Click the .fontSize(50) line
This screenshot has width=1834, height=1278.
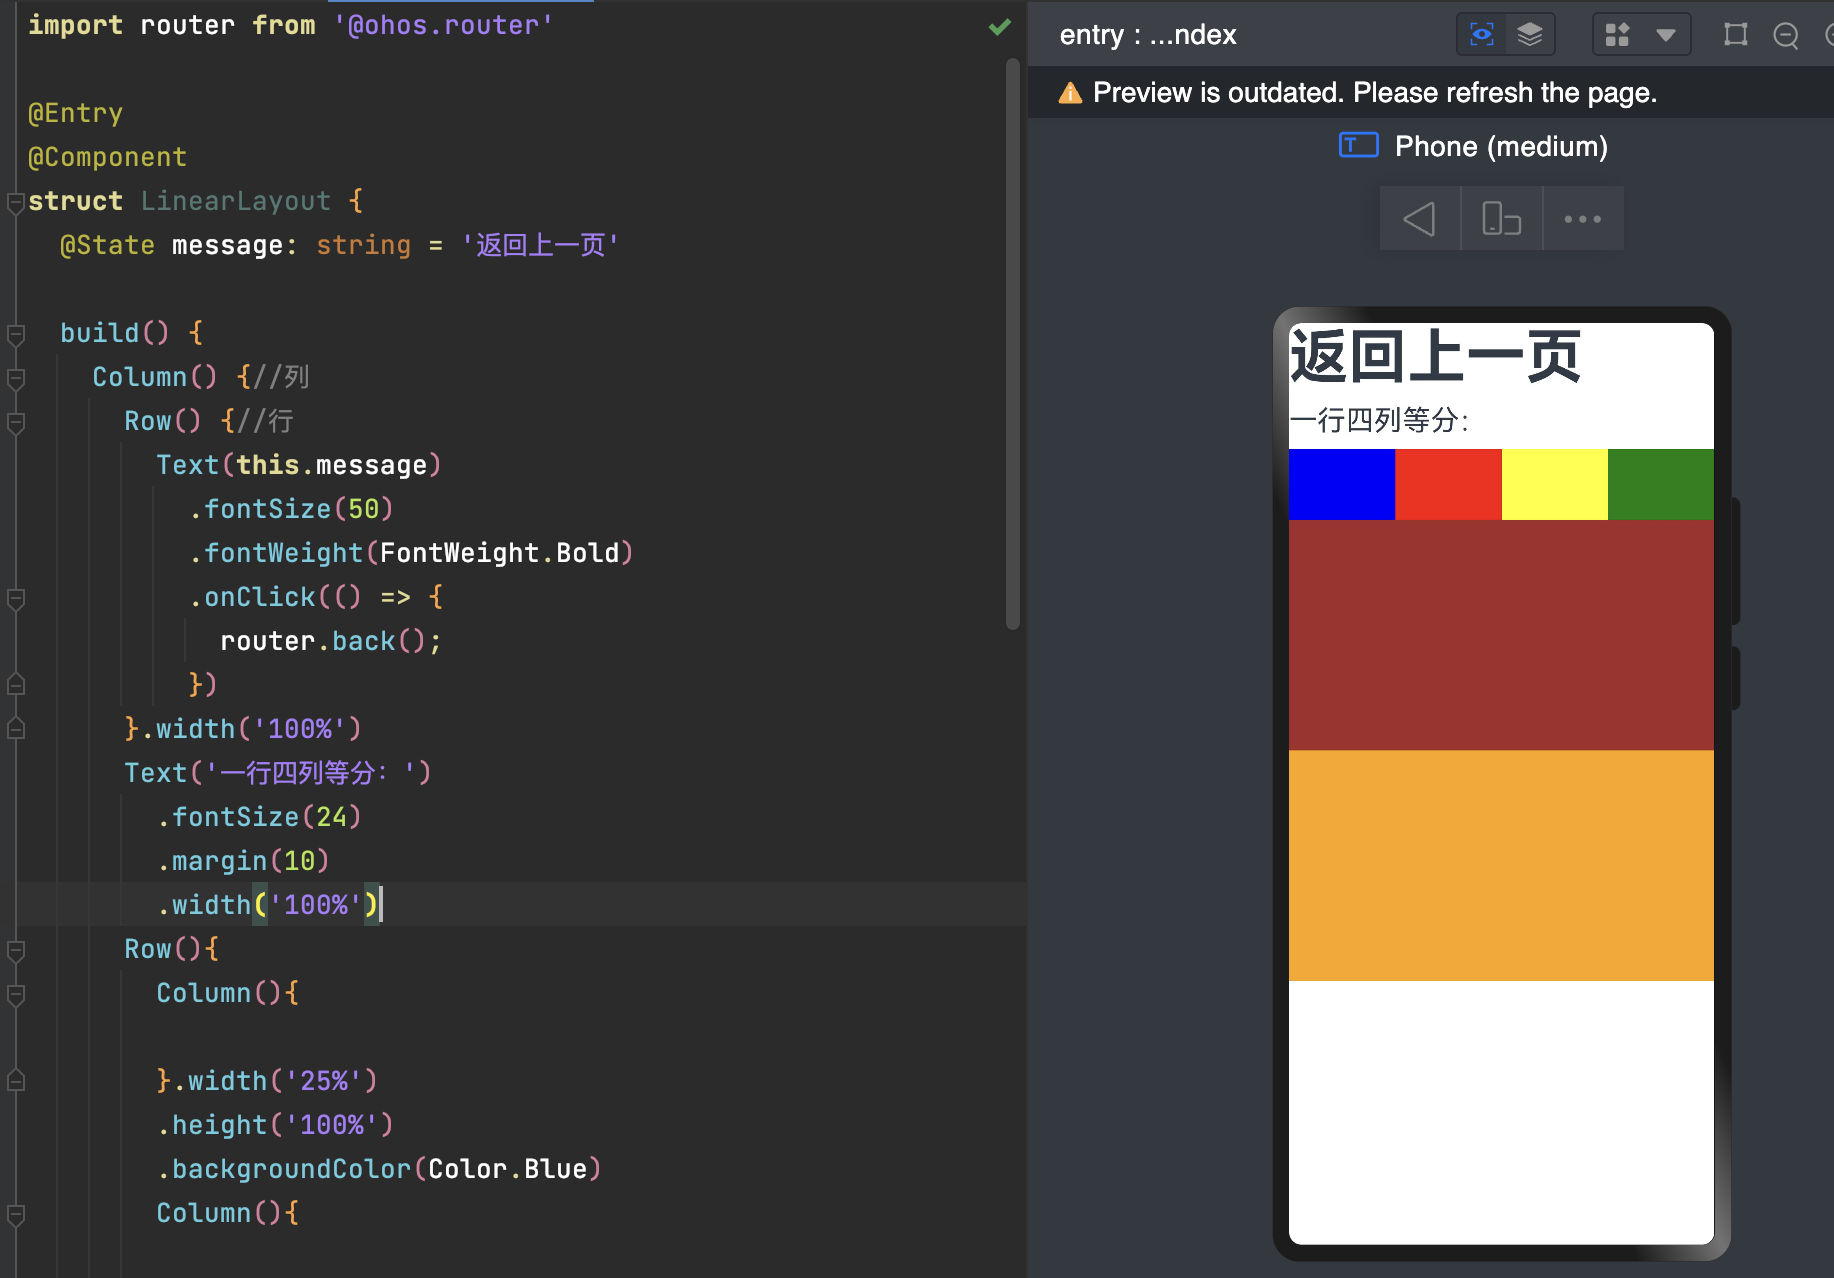tap(291, 509)
